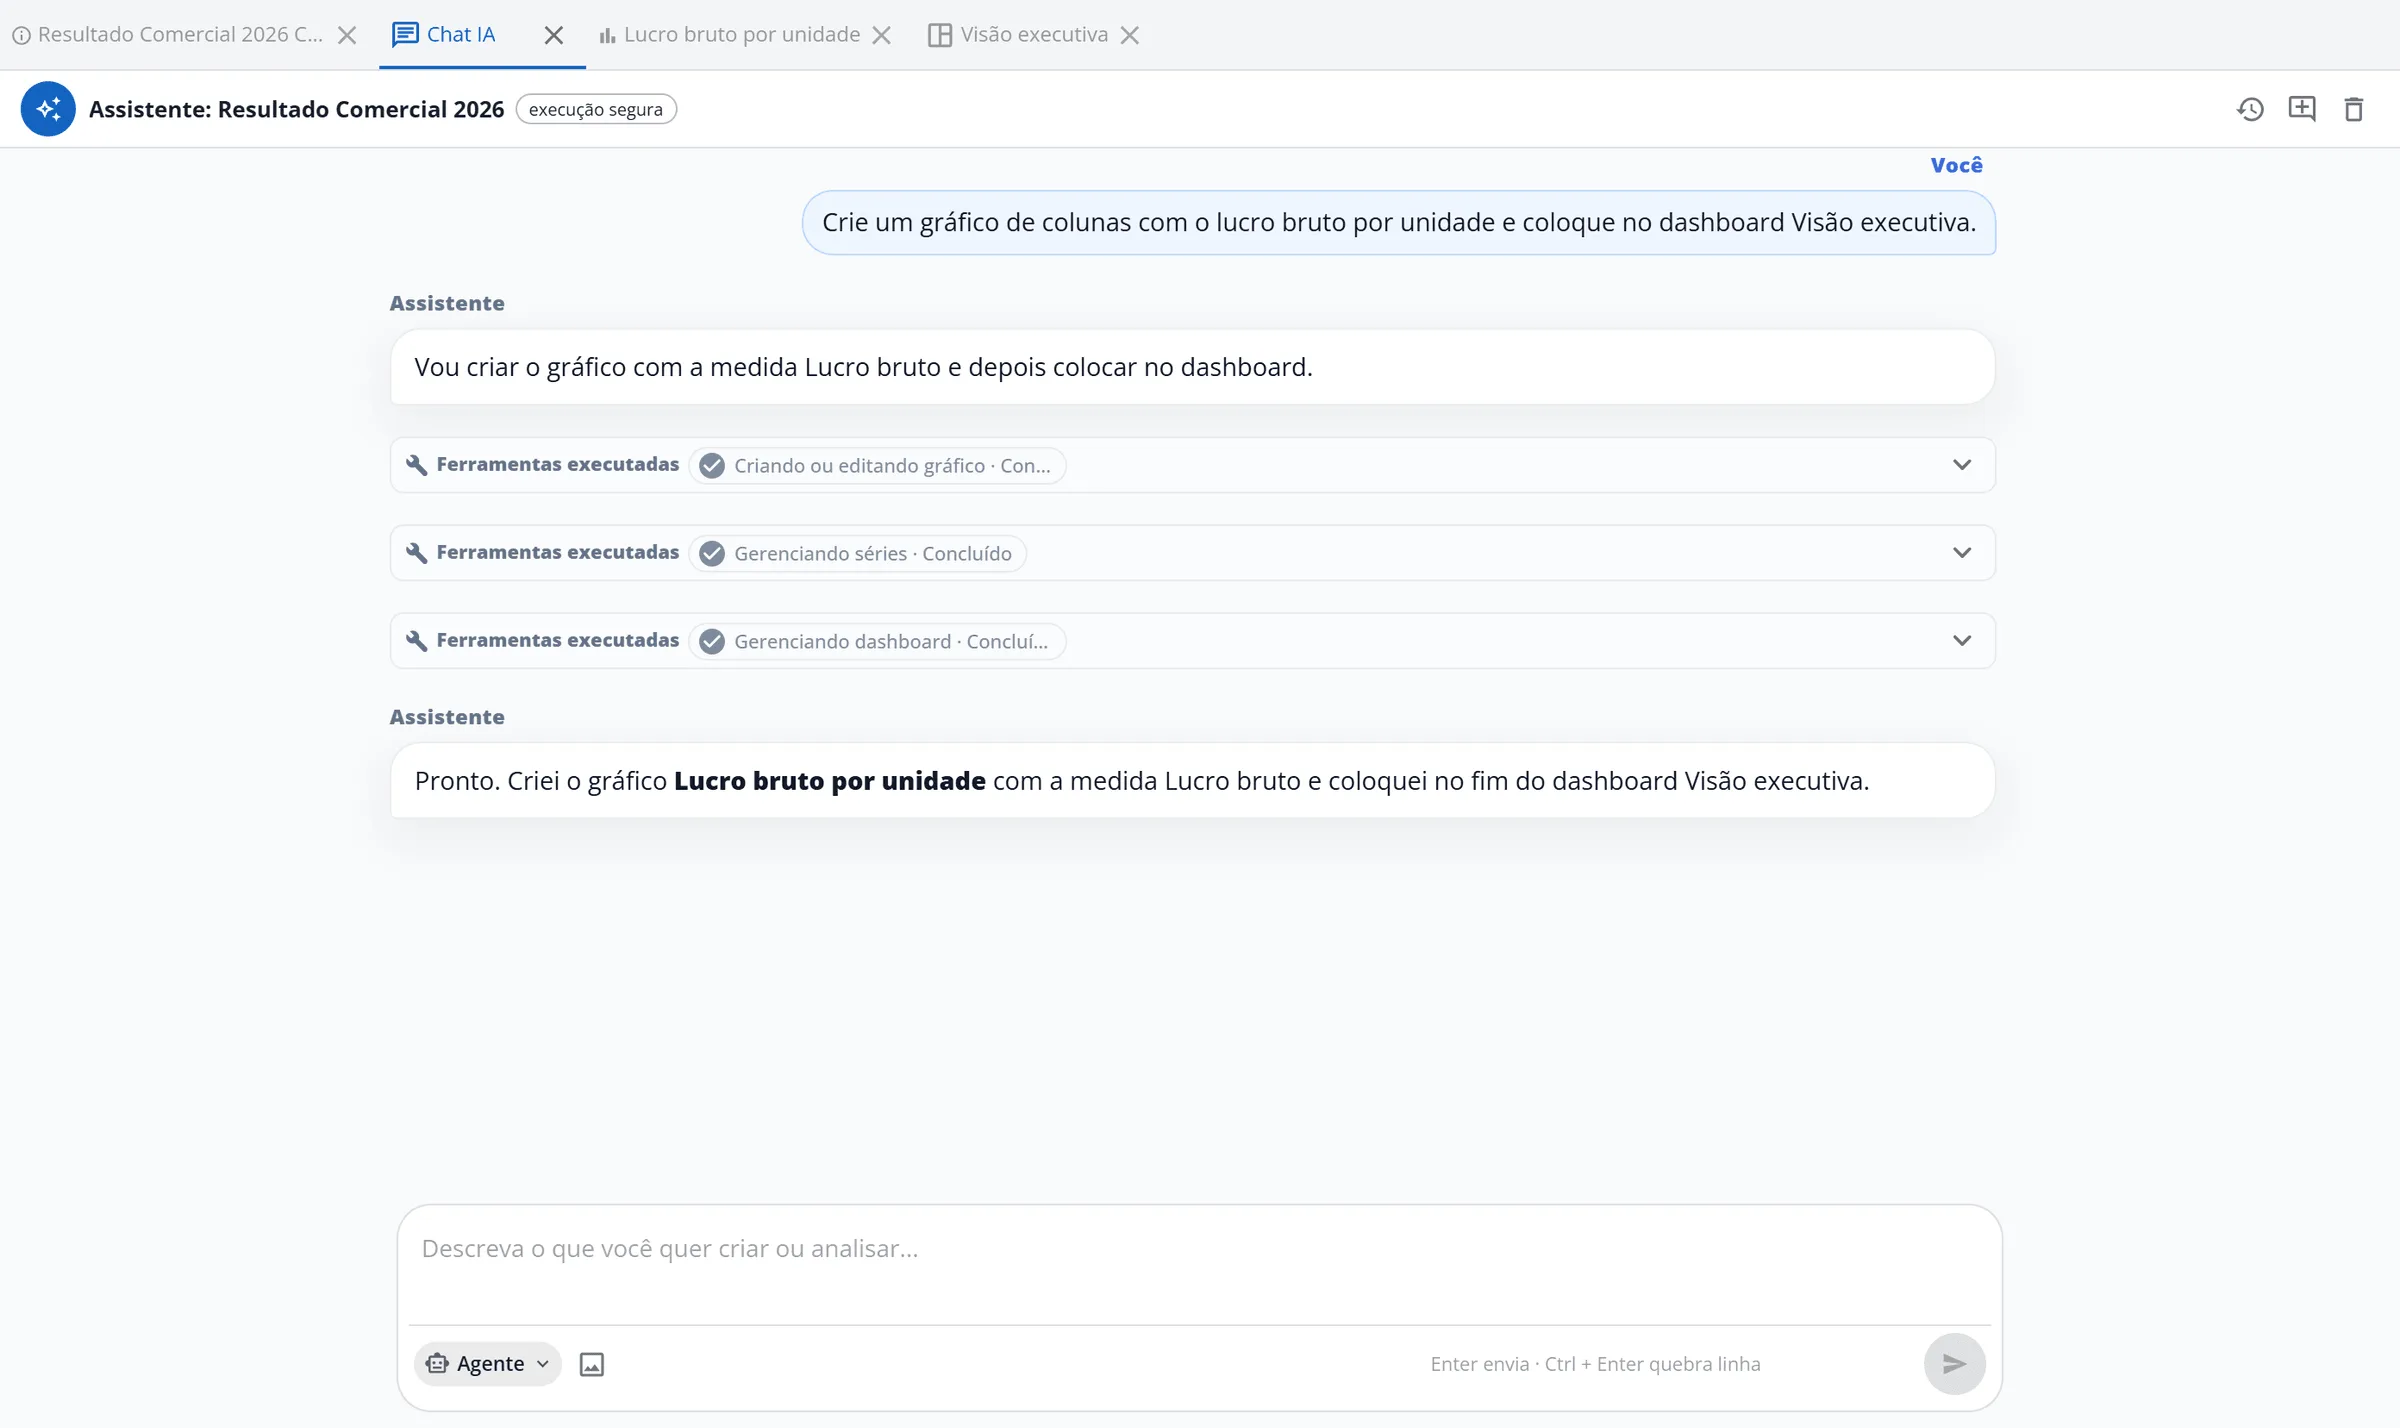This screenshot has height=1428, width=2400.
Task: Click the Você sender label
Action: (x=1956, y=165)
